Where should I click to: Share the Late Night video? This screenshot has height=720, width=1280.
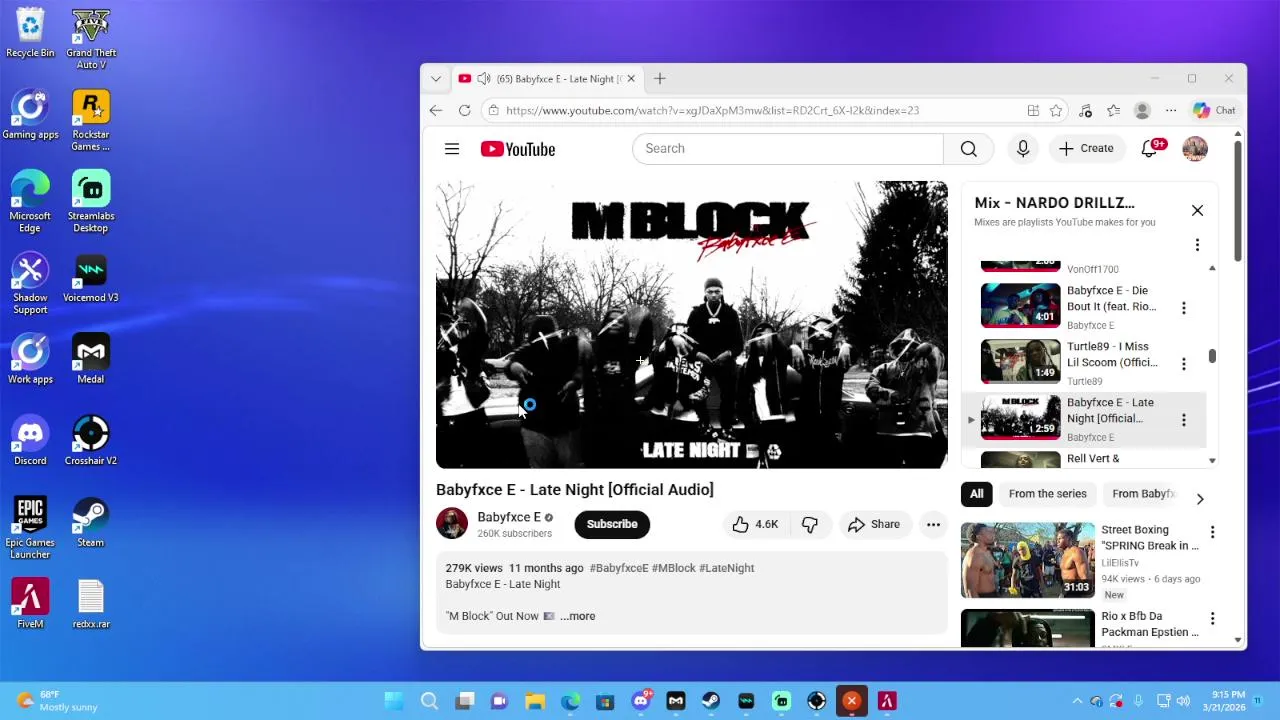(874, 524)
